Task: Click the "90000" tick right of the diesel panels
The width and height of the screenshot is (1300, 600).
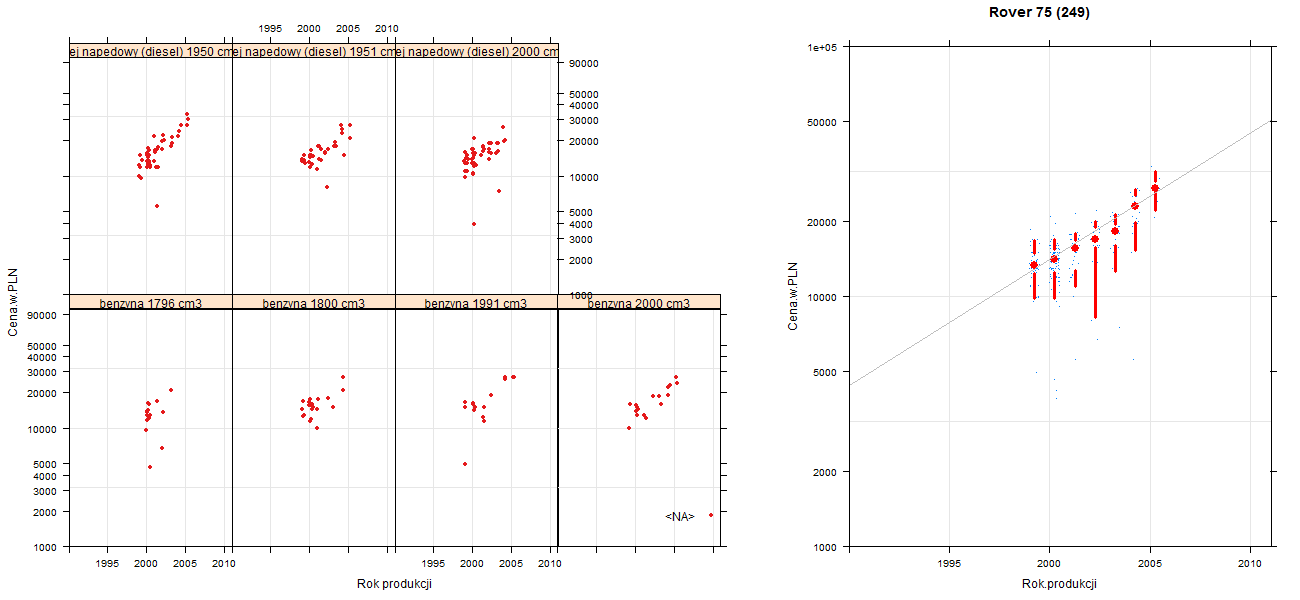Action: tap(583, 64)
